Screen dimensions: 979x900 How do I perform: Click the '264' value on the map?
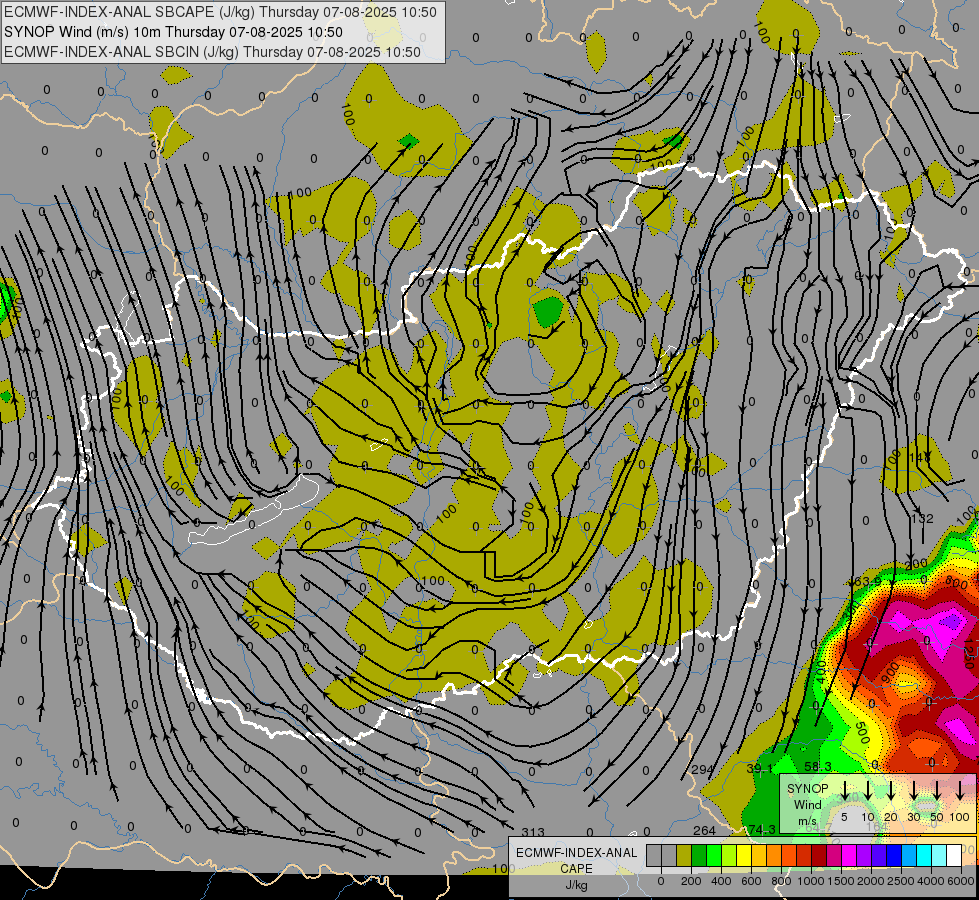[704, 830]
